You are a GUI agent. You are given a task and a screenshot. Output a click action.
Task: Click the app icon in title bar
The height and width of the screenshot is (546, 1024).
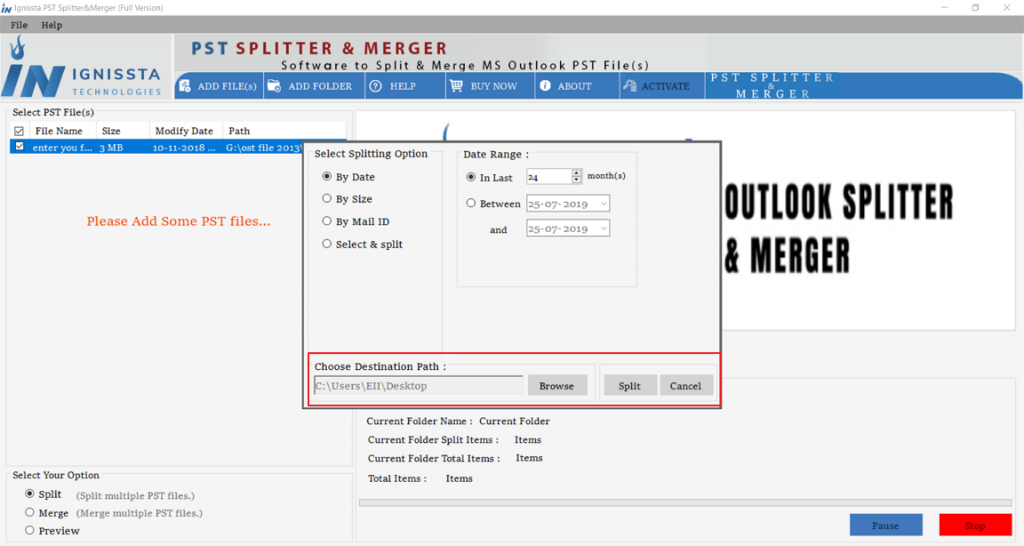pyautogui.click(x=6, y=8)
